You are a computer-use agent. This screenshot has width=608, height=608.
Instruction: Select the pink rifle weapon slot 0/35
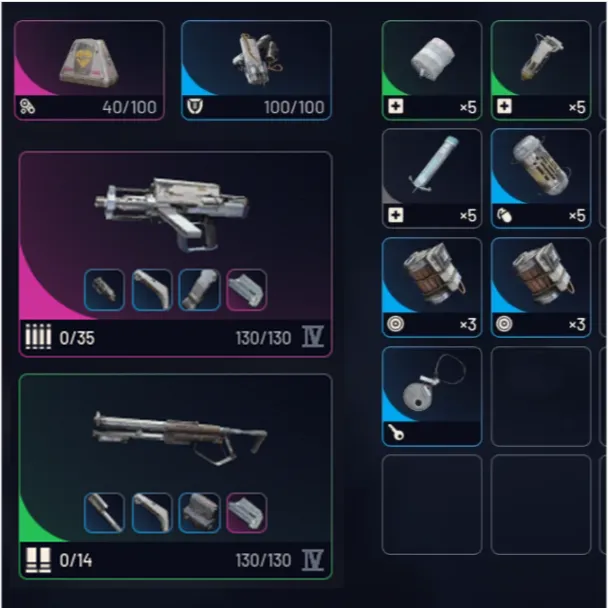click(175, 254)
